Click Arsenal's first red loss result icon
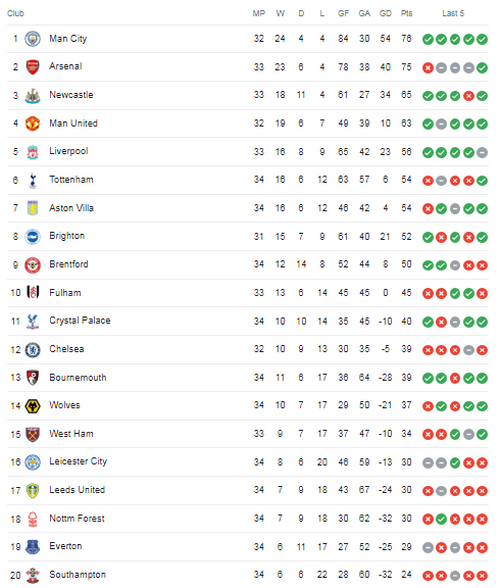500x588 pixels. tap(428, 68)
